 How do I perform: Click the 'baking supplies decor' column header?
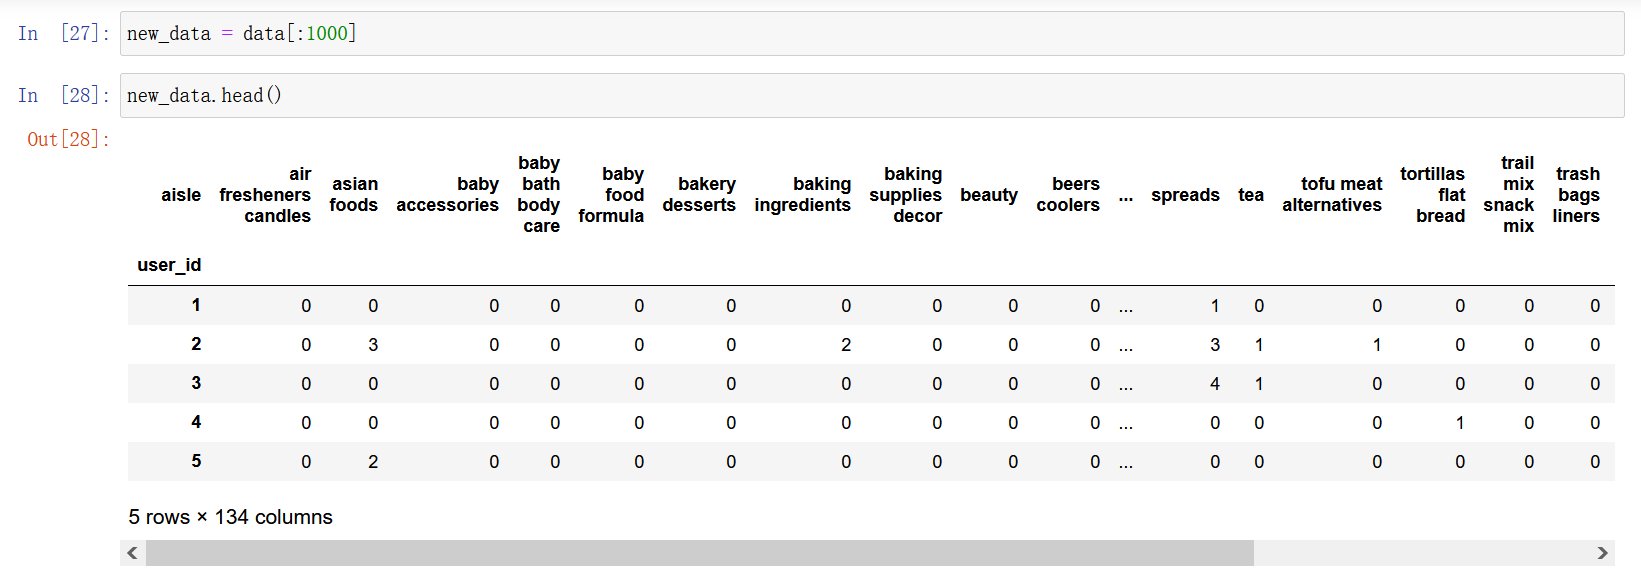pyautogui.click(x=906, y=195)
